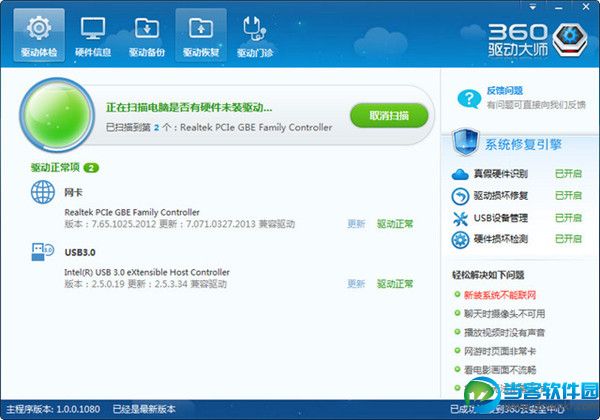This screenshot has height=420, width=600.
Task: Select the 正在扫描电脑是否有硬件未装驱动 status line
Action: click(189, 107)
